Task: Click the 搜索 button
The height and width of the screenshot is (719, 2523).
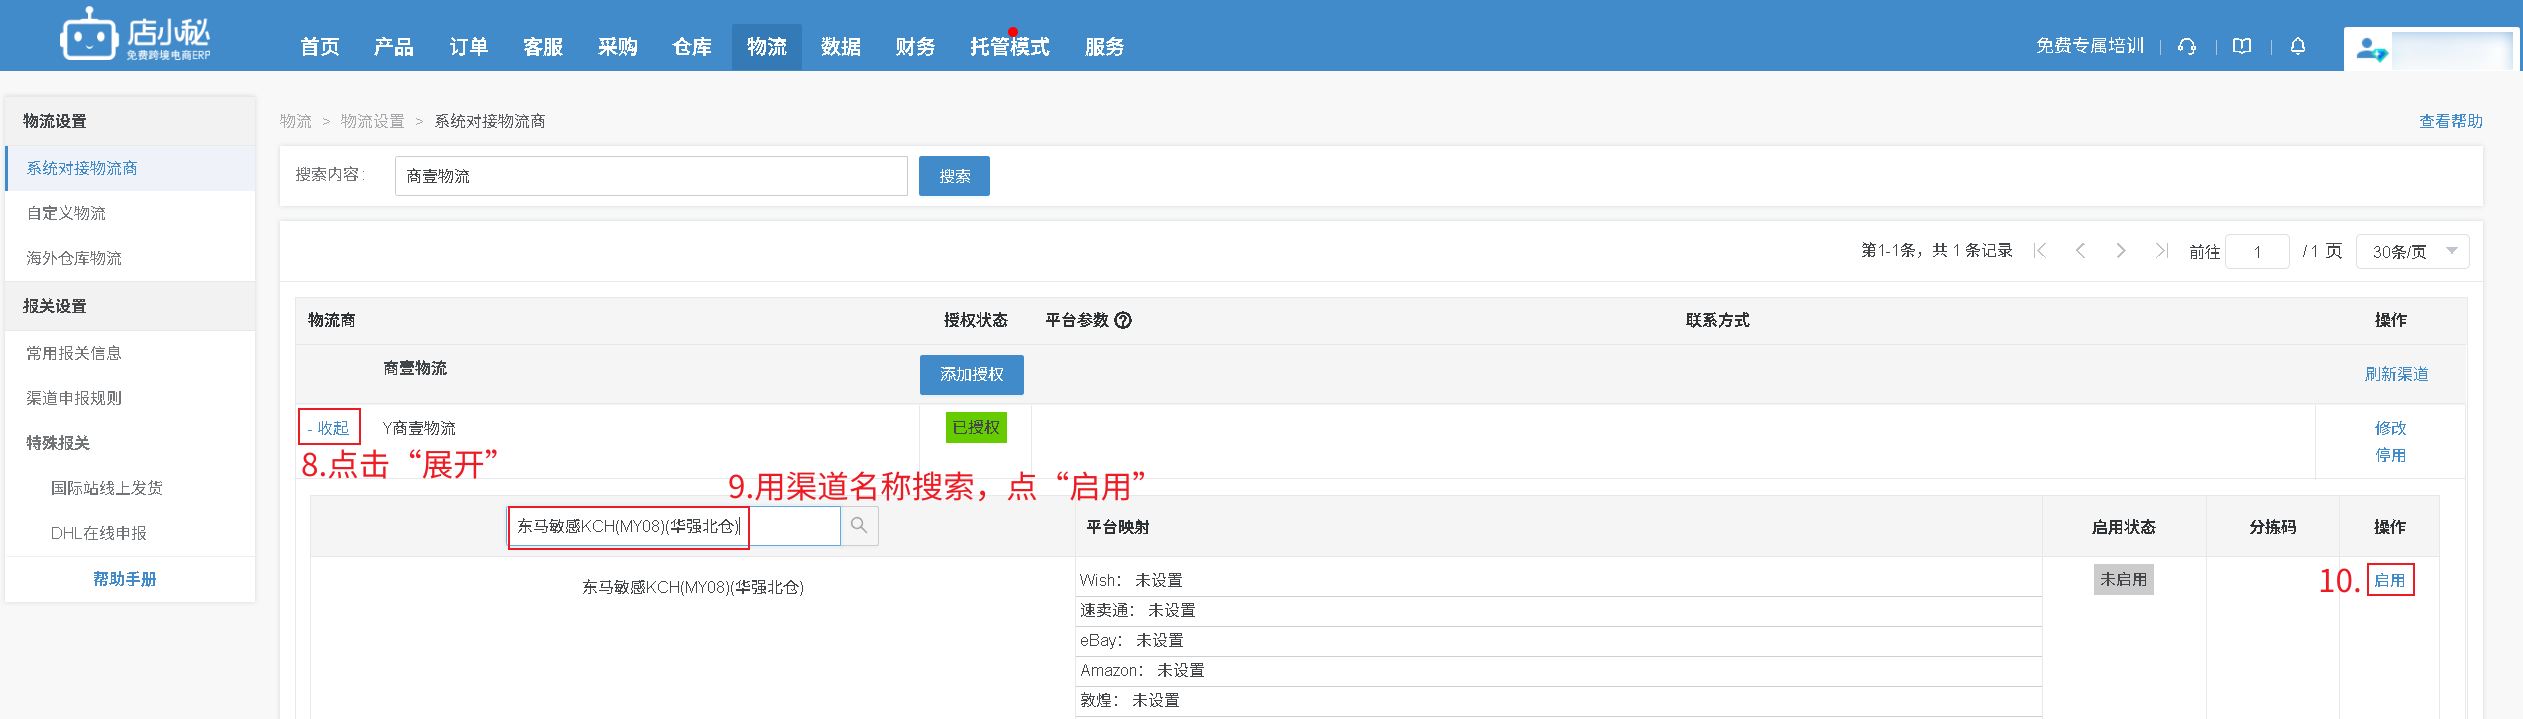Action: click(x=954, y=176)
